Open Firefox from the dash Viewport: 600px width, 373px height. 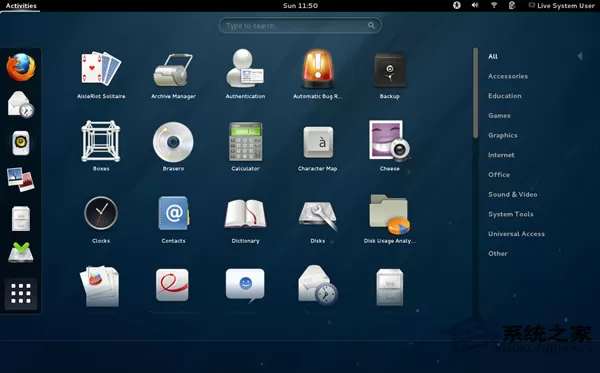click(x=21, y=67)
